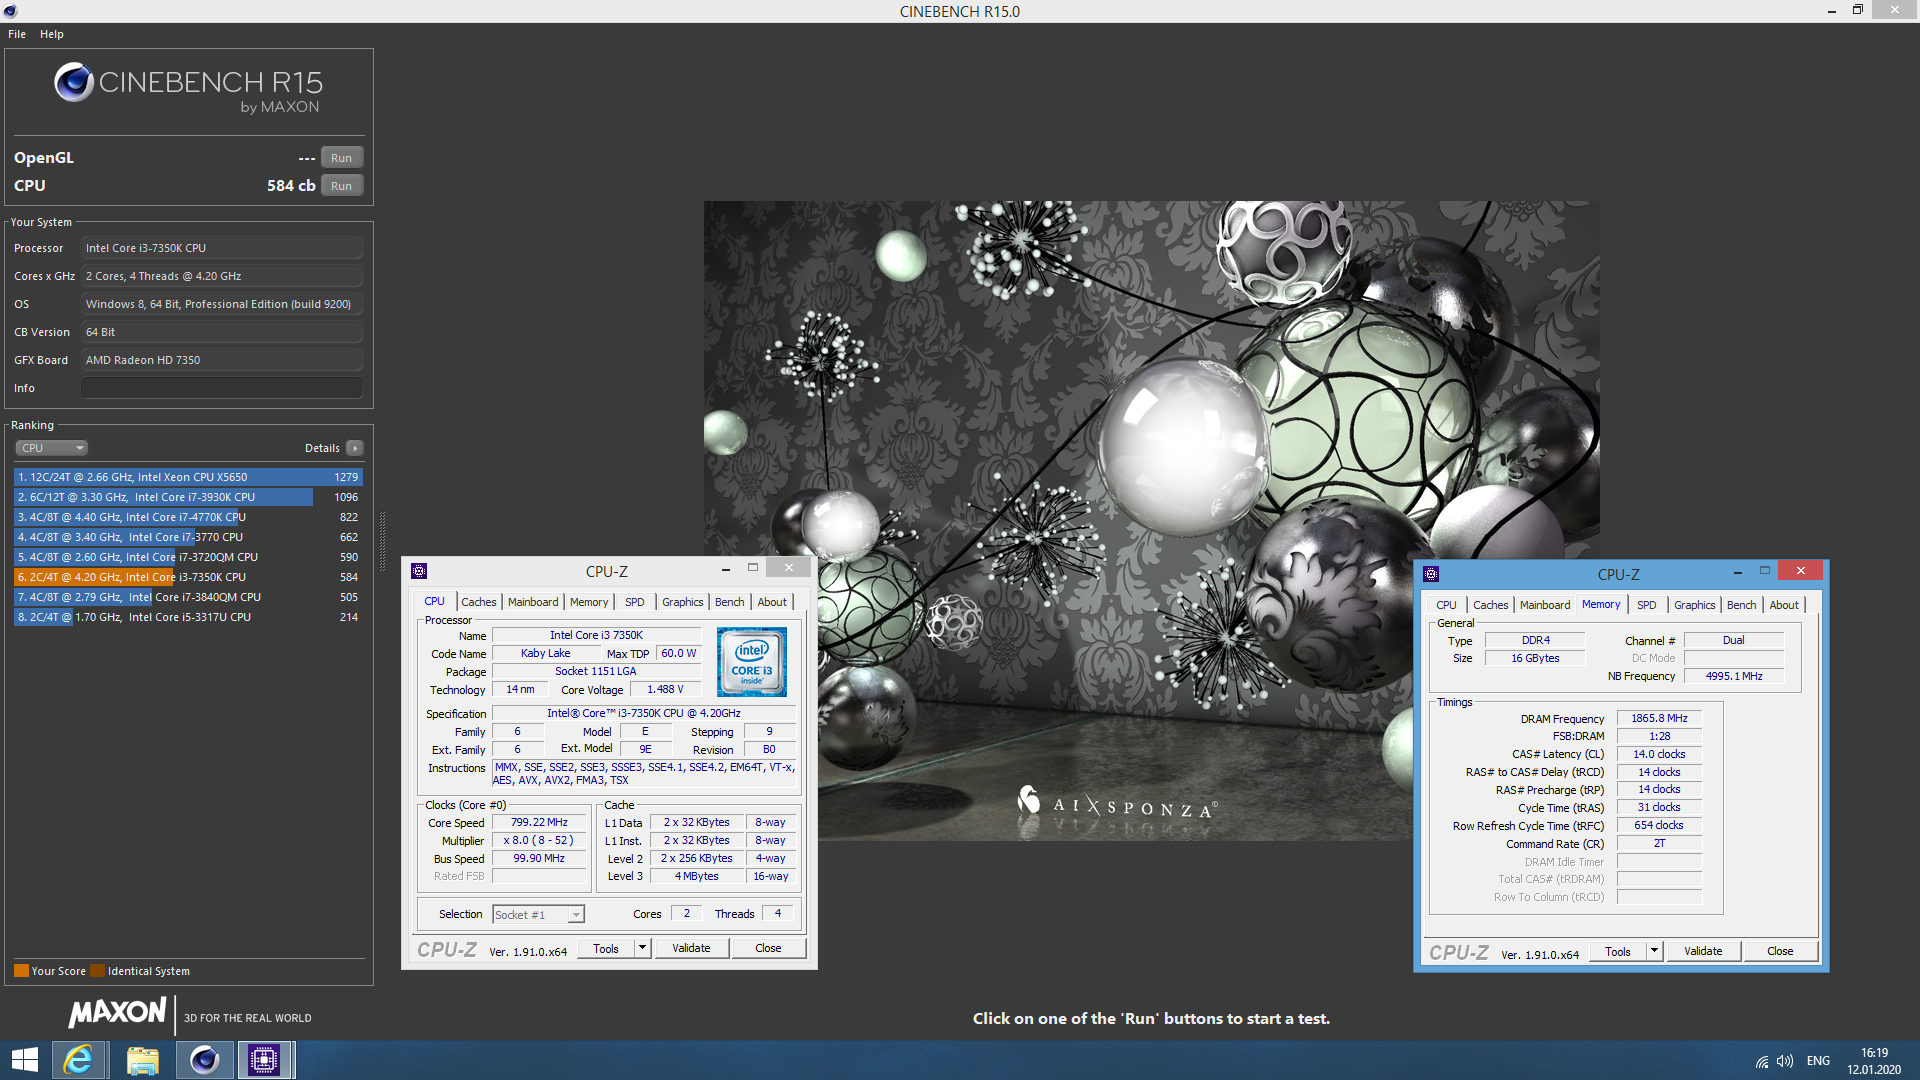Click Close button in right CPU-Z window
The image size is (1920, 1080).
pos(1780,952)
